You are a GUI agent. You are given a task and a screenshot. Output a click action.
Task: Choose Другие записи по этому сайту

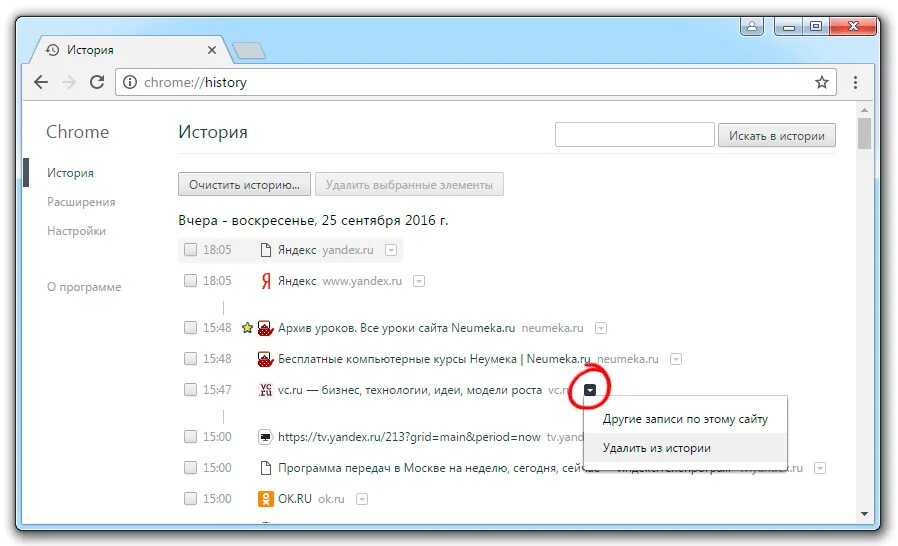click(x=685, y=419)
